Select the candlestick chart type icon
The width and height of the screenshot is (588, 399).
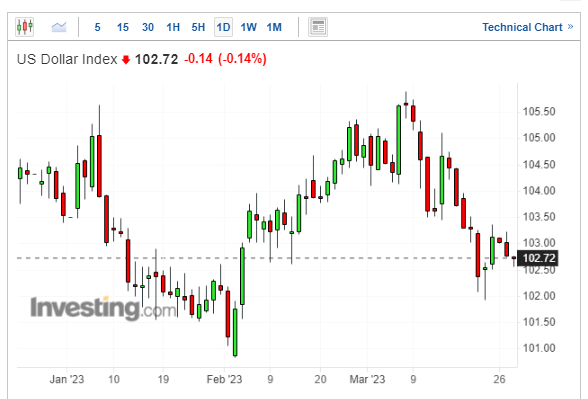25,27
